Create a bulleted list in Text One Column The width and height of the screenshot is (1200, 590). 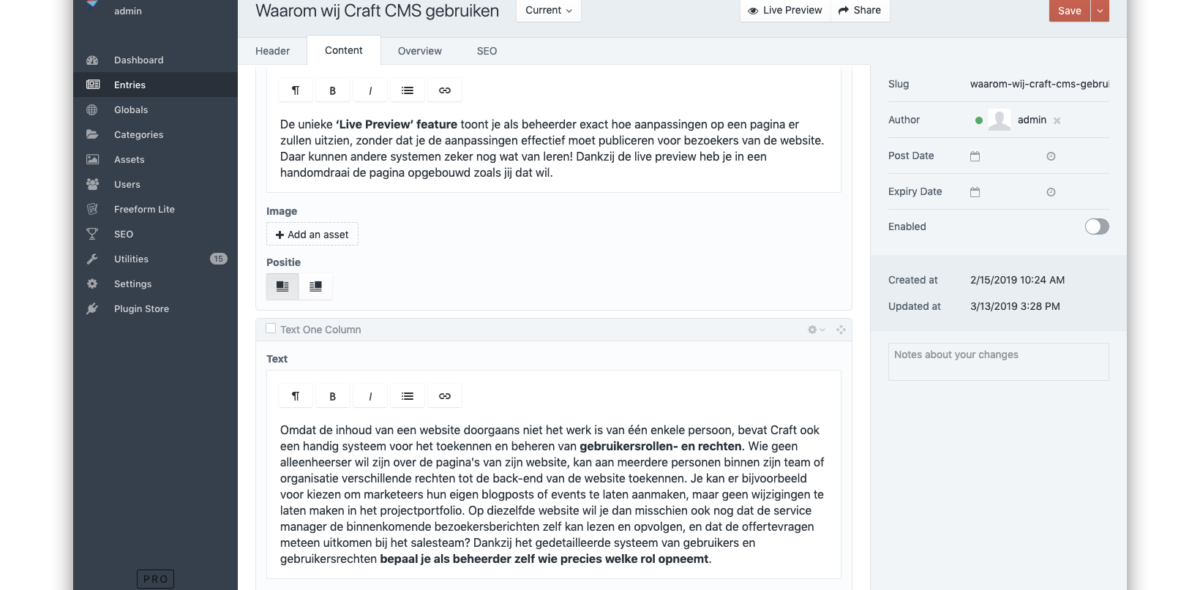pyautogui.click(x=407, y=395)
